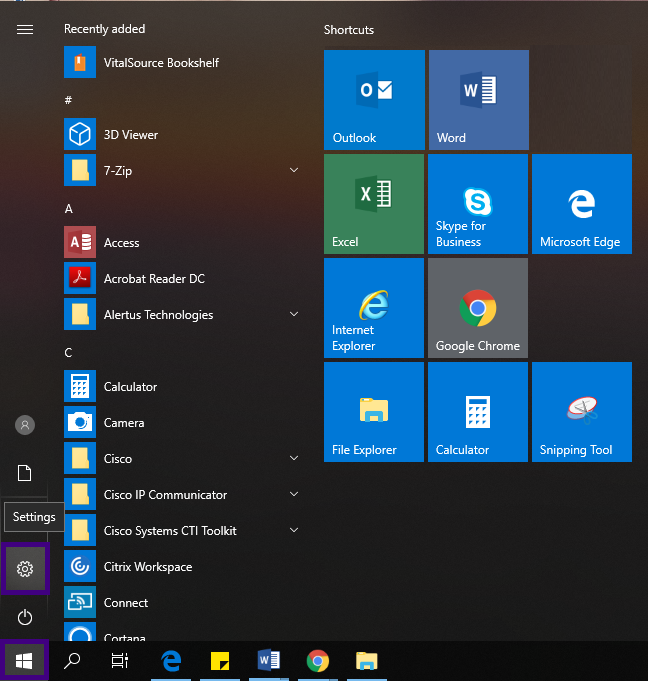Screen dimensions: 648x681
Task: Launch Access from the app list
Action: 182,242
